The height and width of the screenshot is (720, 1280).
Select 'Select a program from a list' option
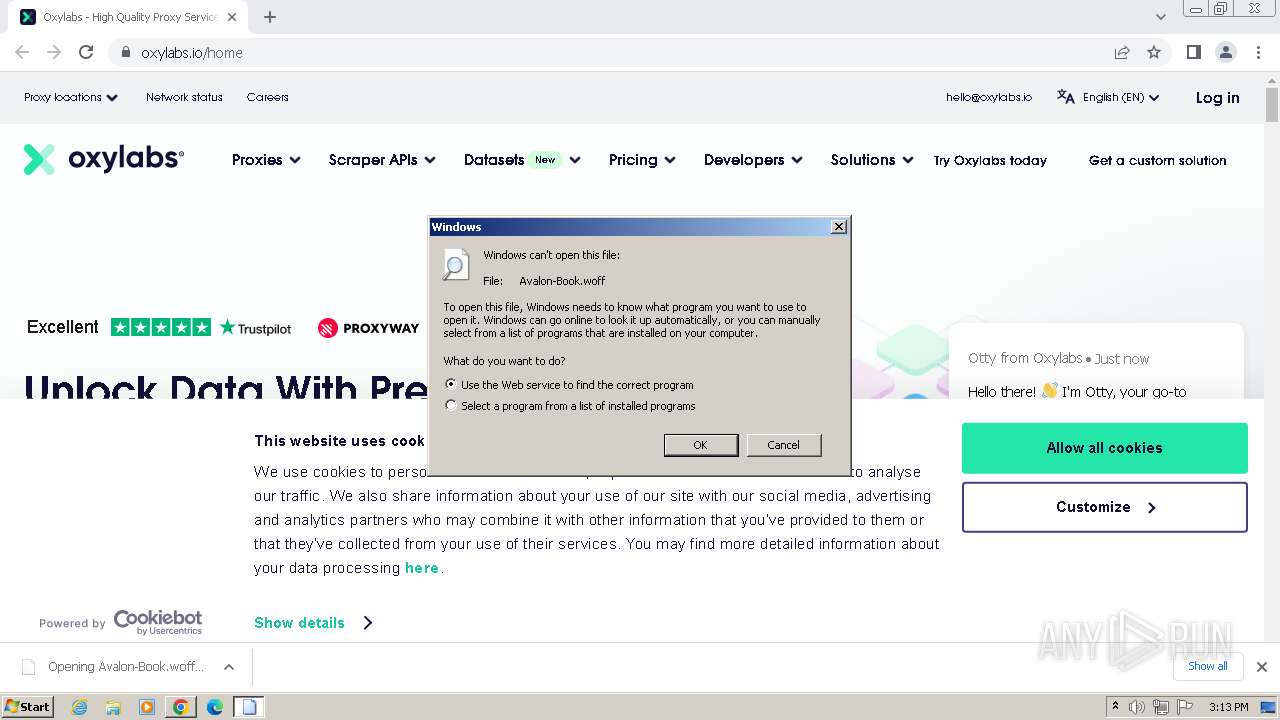[x=451, y=406]
